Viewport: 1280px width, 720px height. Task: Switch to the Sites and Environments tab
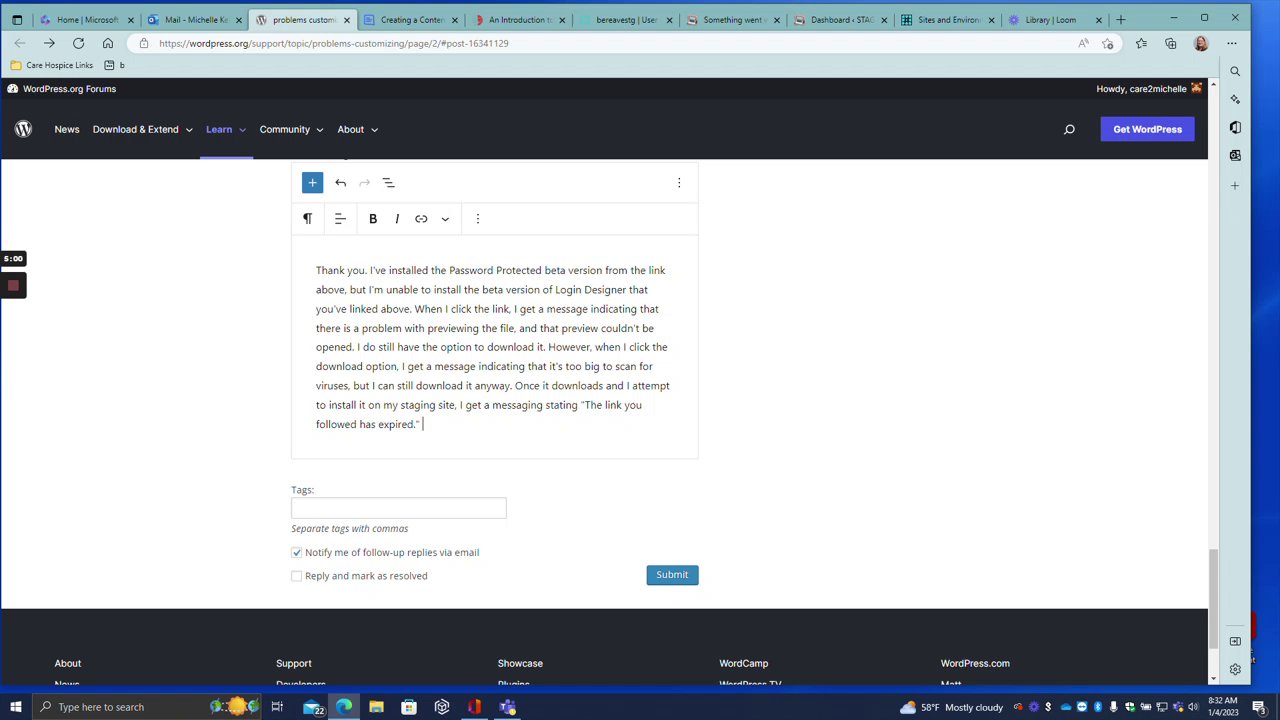point(949,20)
